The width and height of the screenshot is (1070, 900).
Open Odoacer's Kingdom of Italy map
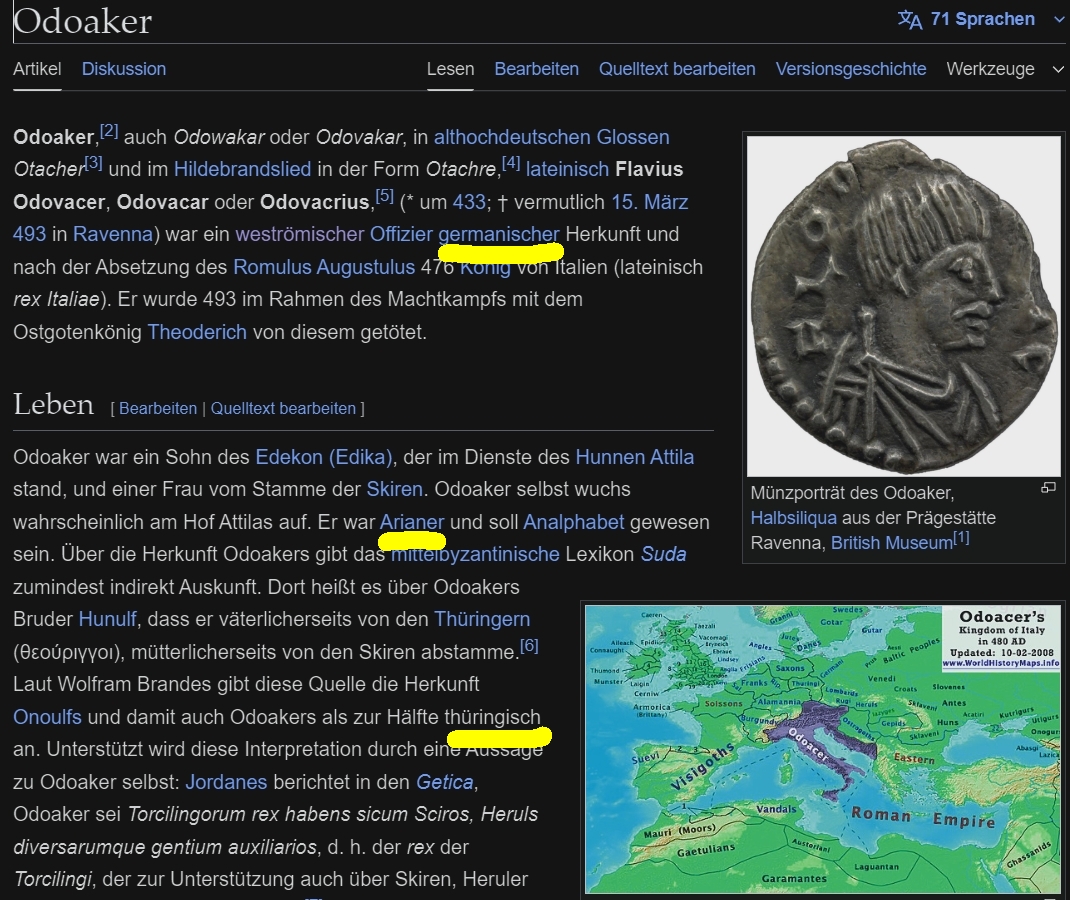tap(824, 749)
